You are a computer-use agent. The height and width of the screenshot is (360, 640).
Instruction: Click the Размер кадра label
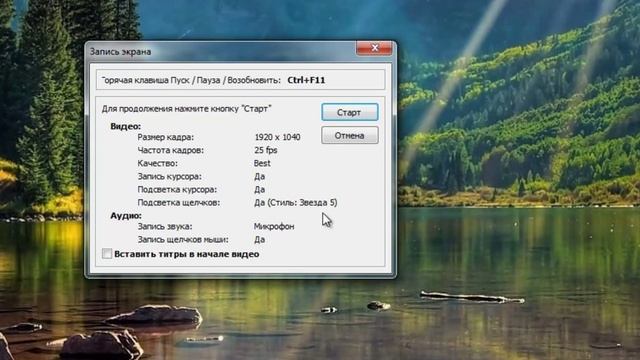[166, 137]
